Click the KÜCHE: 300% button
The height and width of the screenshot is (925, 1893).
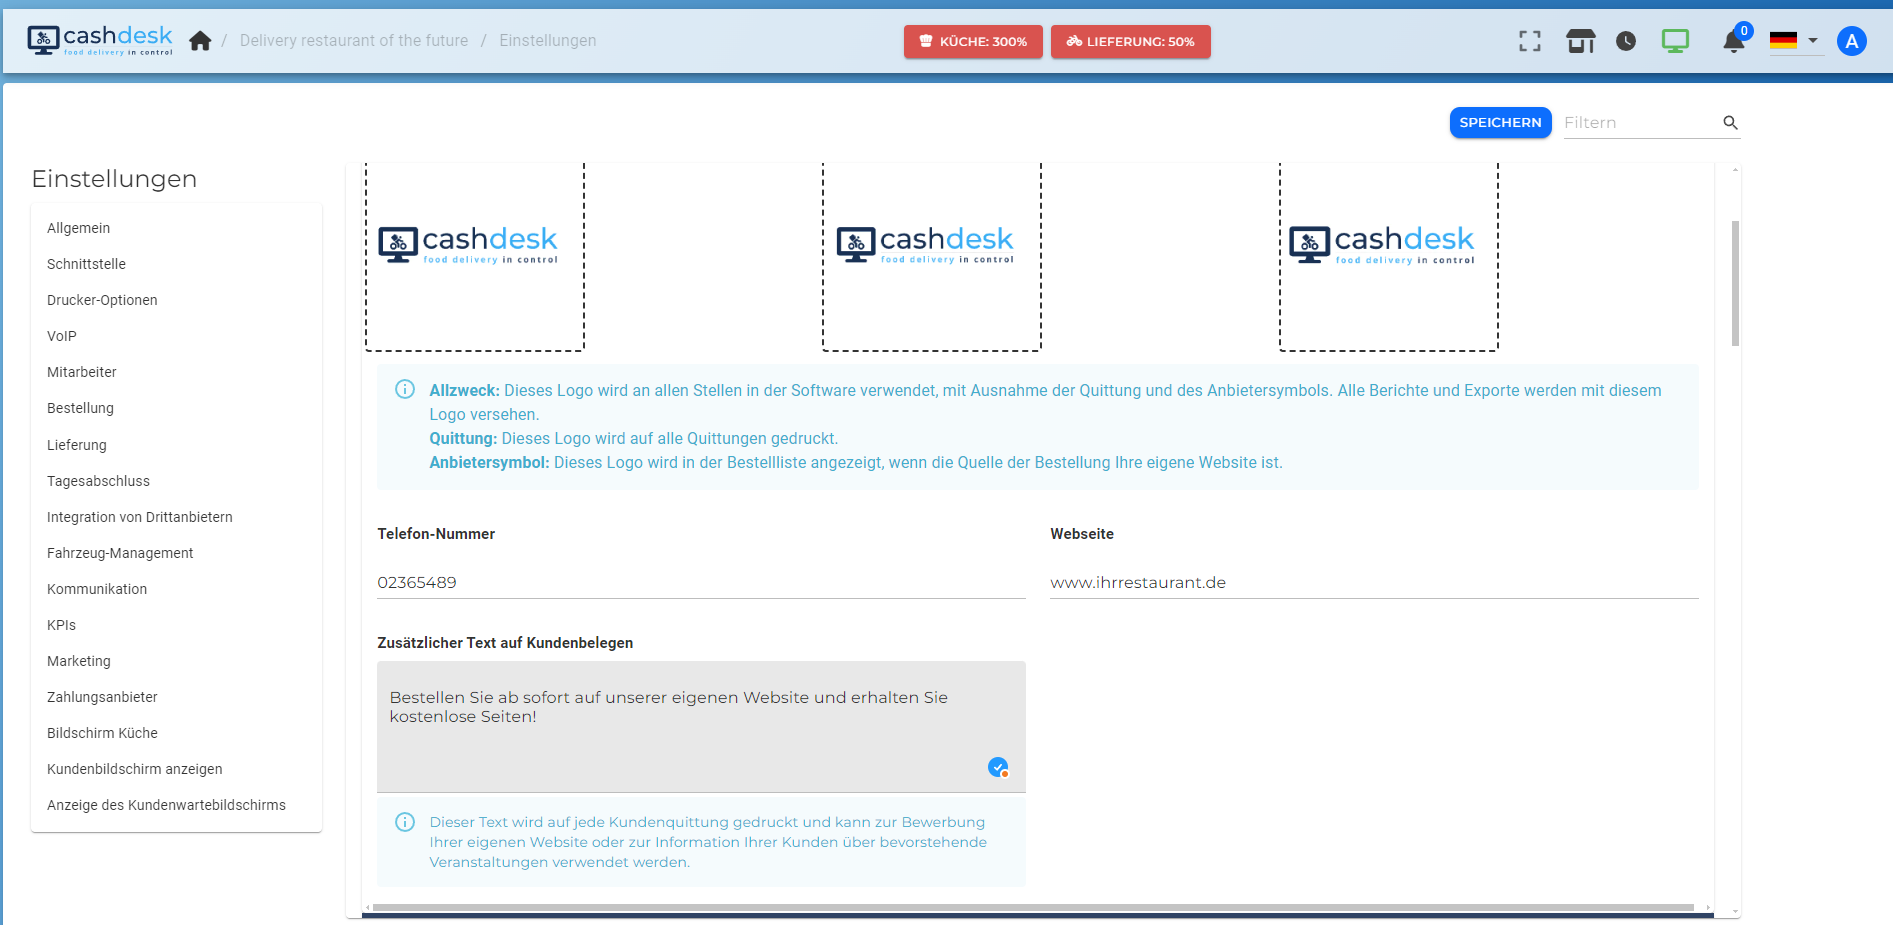tap(973, 41)
